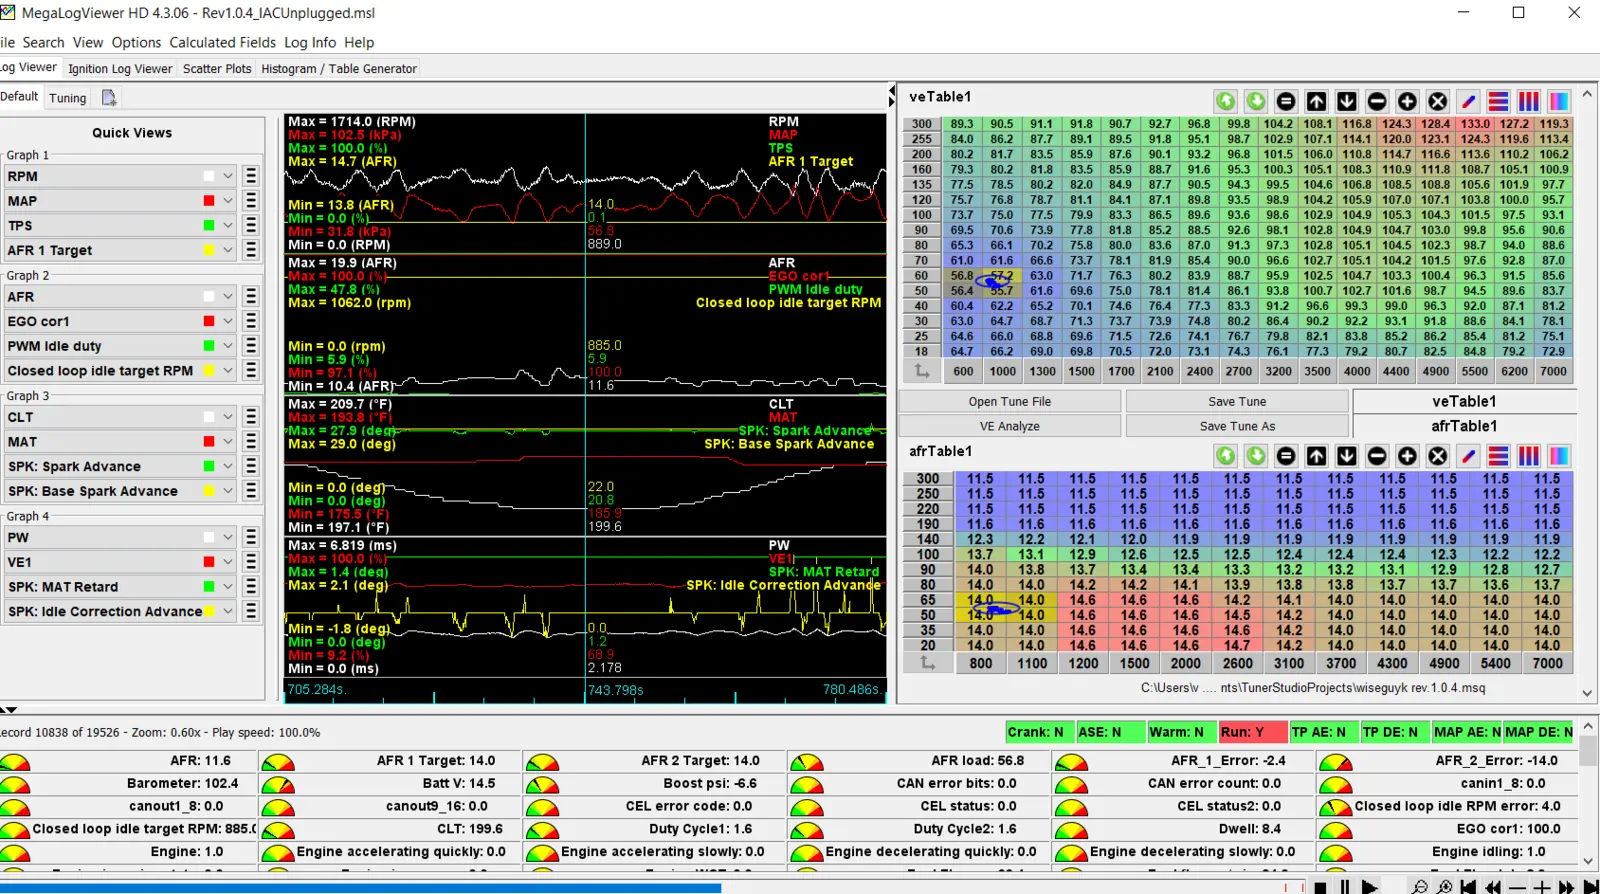This screenshot has height=894, width=1600.
Task: Click green down-arrow icon in veTable1 toolbar
Action: point(1256,101)
